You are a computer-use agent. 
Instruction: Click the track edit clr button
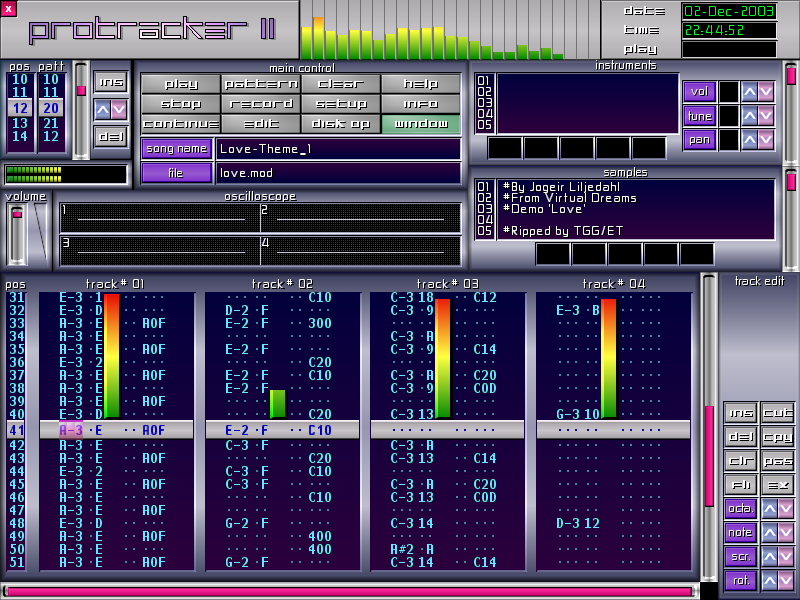pyautogui.click(x=741, y=461)
